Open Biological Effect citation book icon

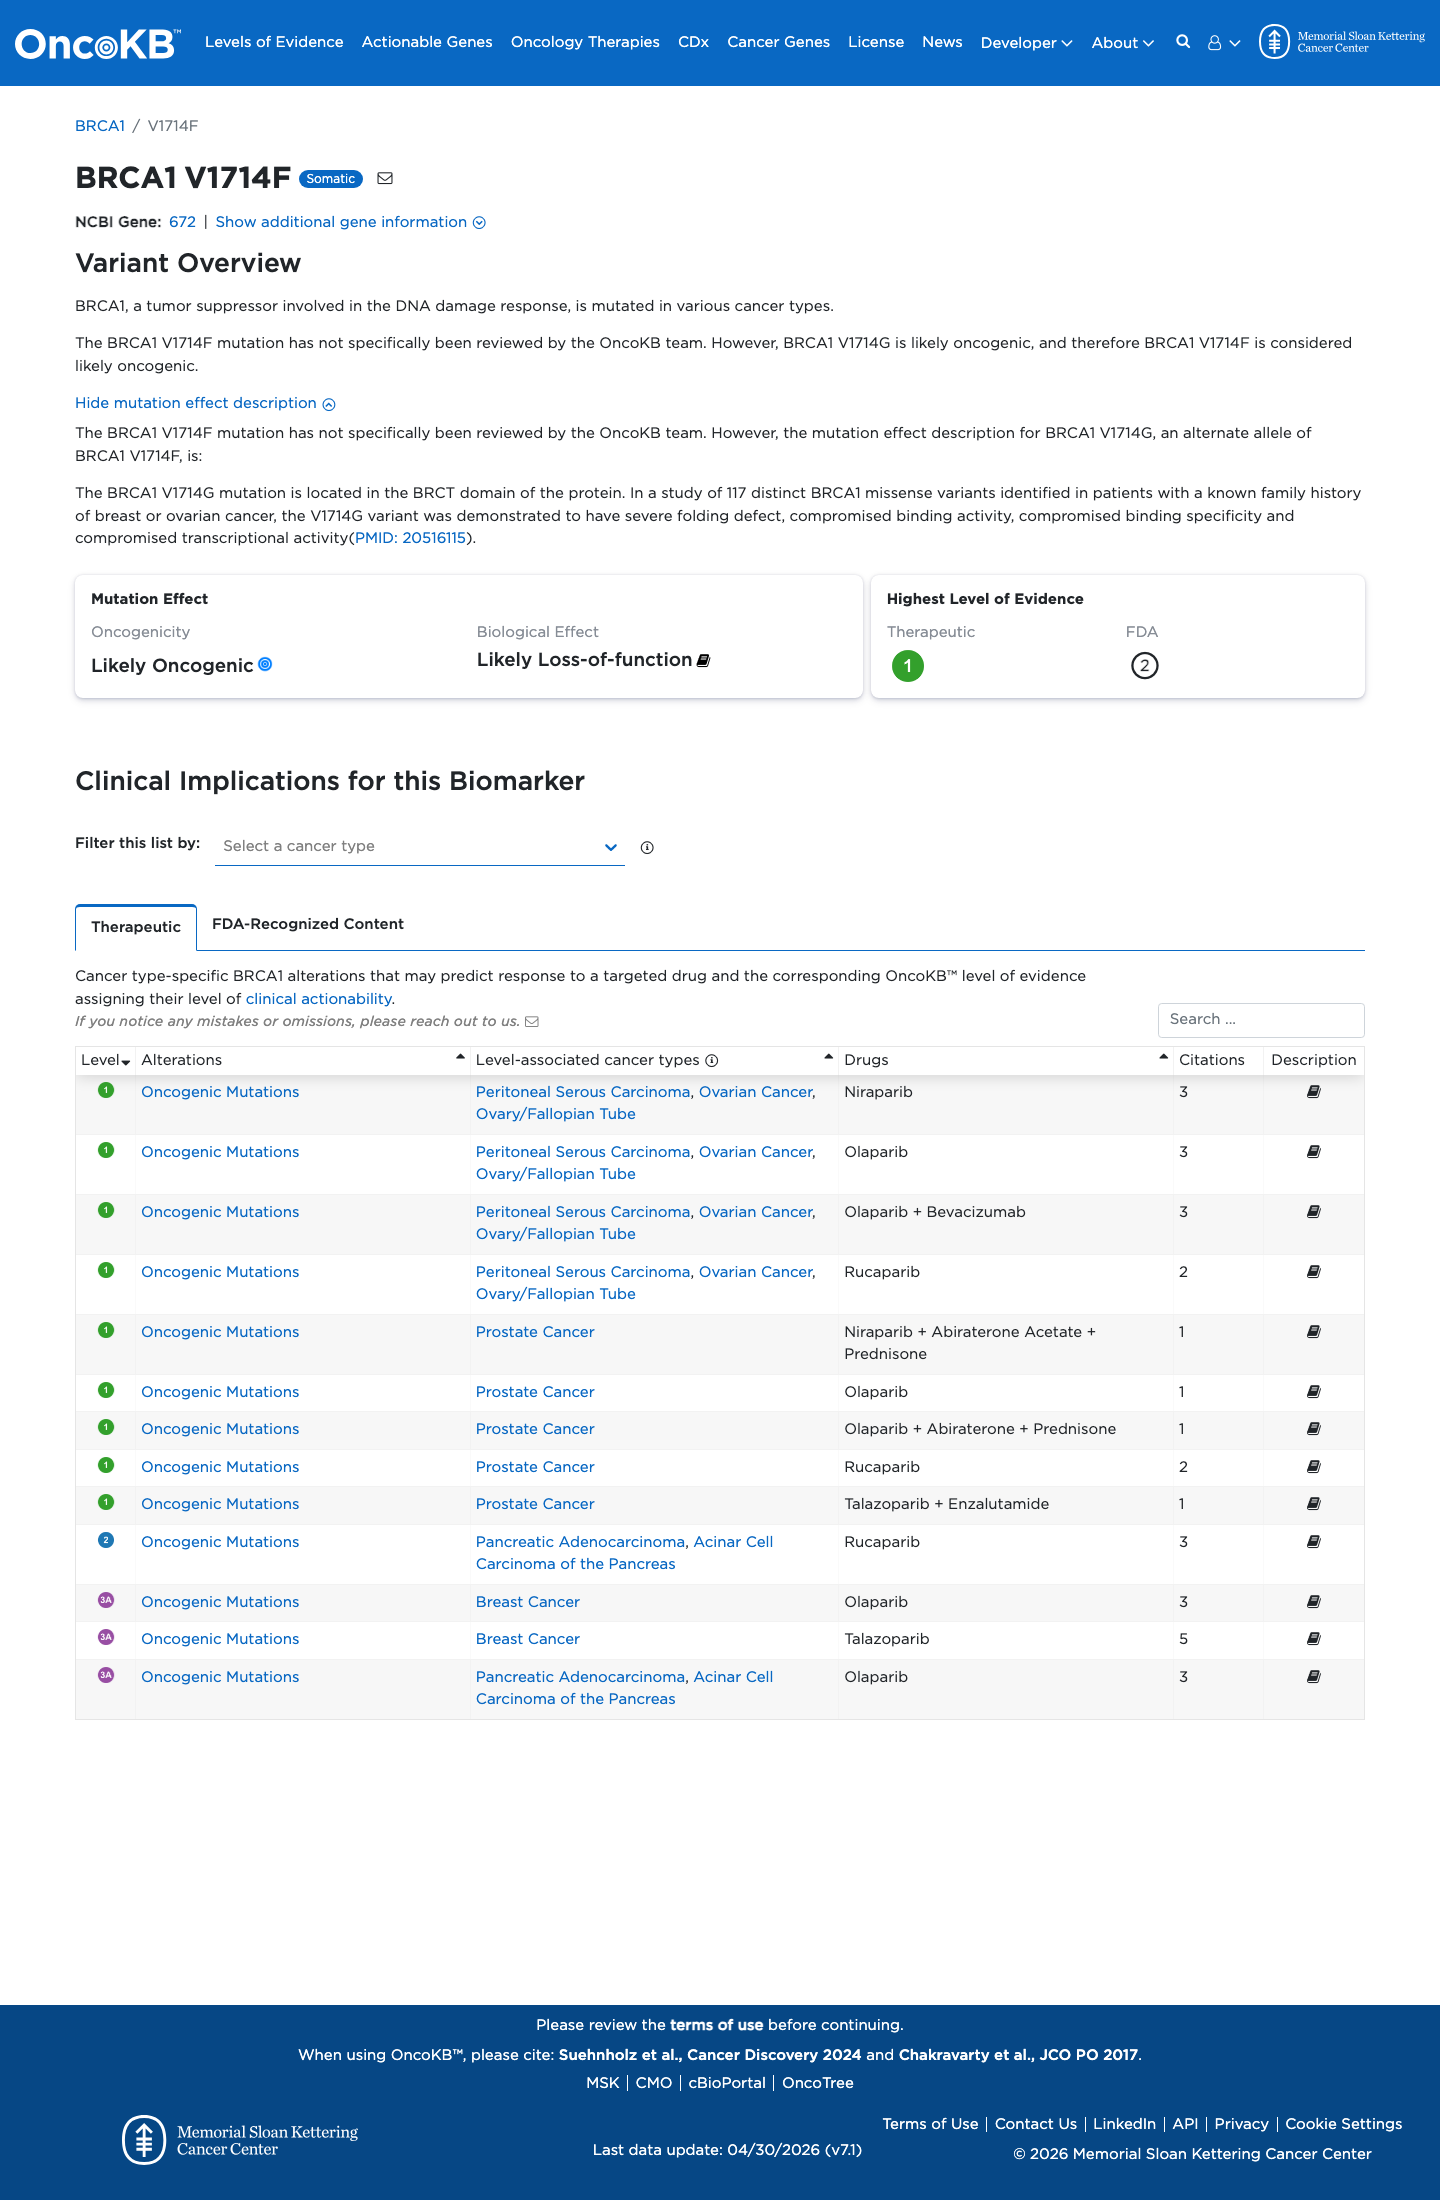pyautogui.click(x=703, y=660)
